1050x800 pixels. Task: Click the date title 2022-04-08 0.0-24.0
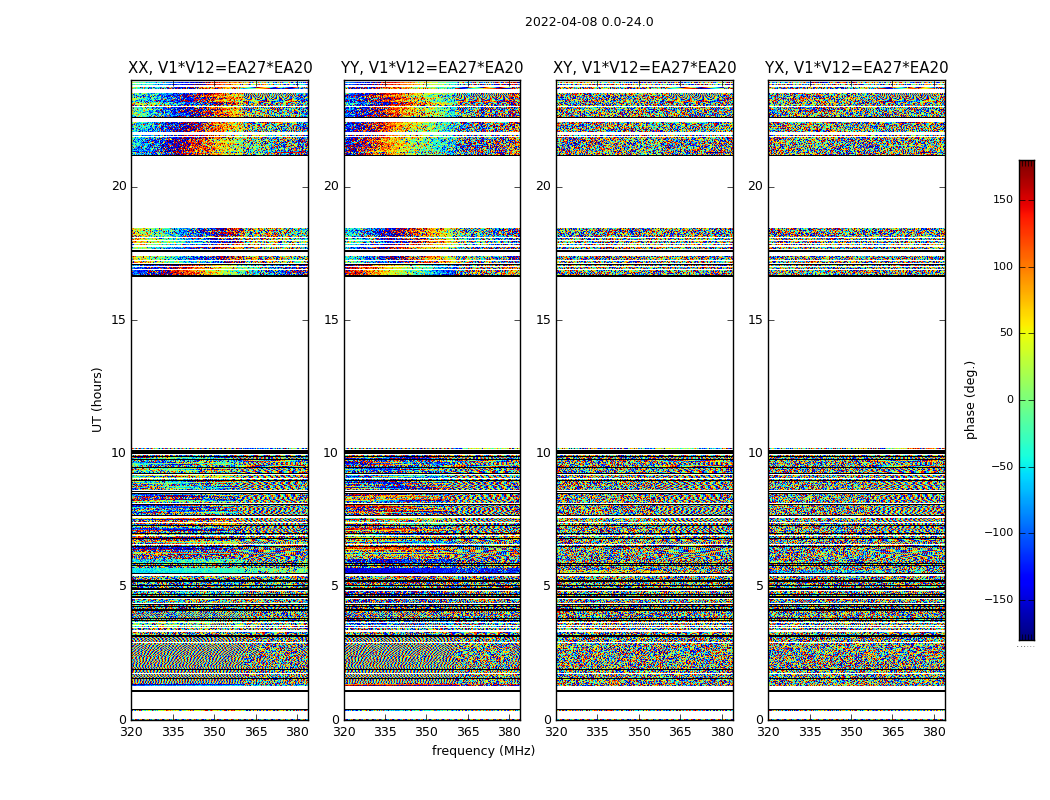pos(589,22)
